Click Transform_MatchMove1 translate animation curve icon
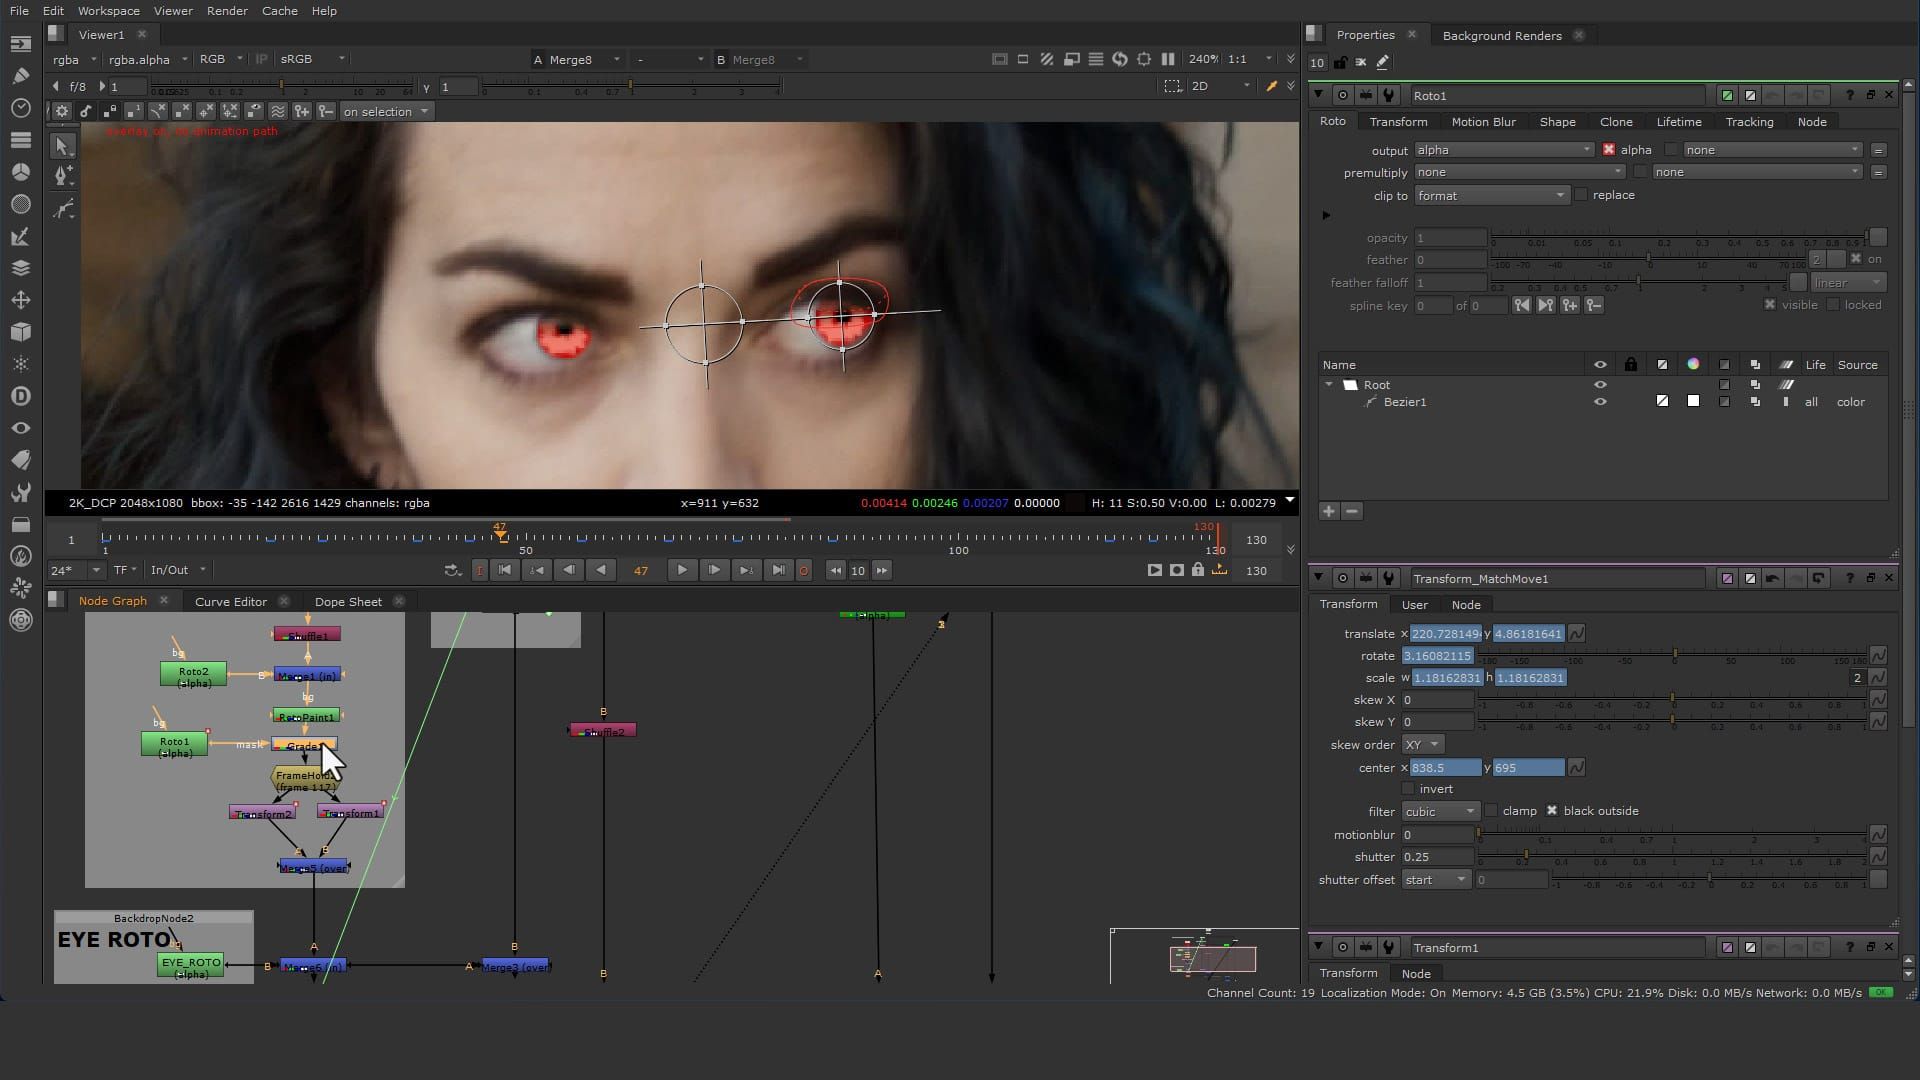 point(1577,634)
